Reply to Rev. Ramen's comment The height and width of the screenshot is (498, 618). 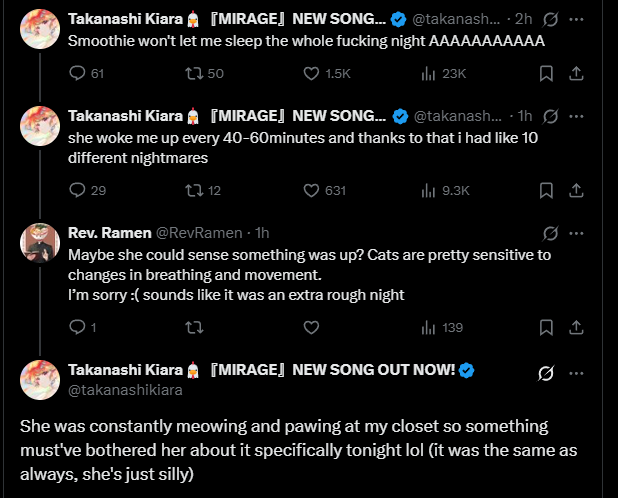[78, 327]
